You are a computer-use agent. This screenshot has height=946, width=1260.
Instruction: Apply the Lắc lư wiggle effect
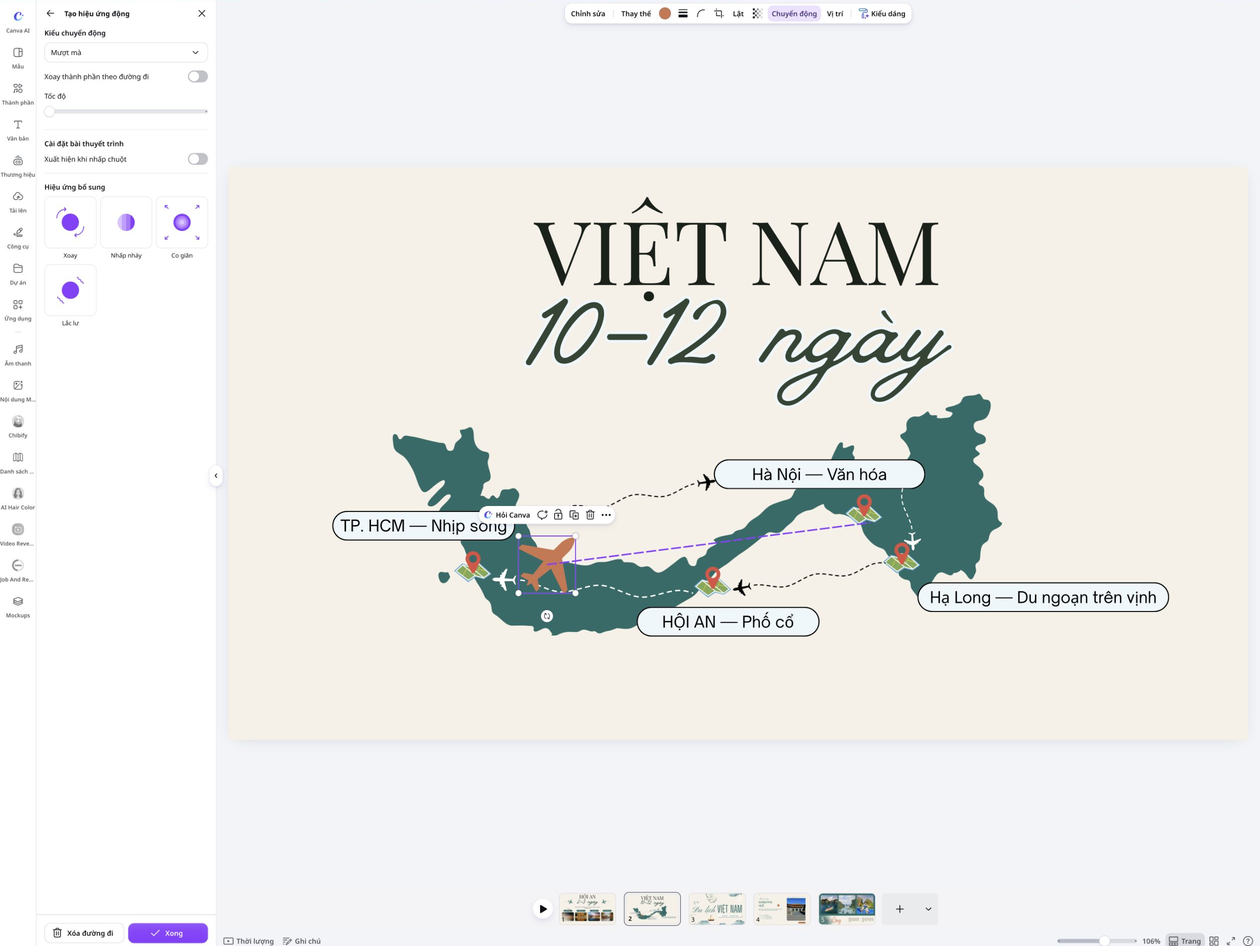(x=70, y=290)
